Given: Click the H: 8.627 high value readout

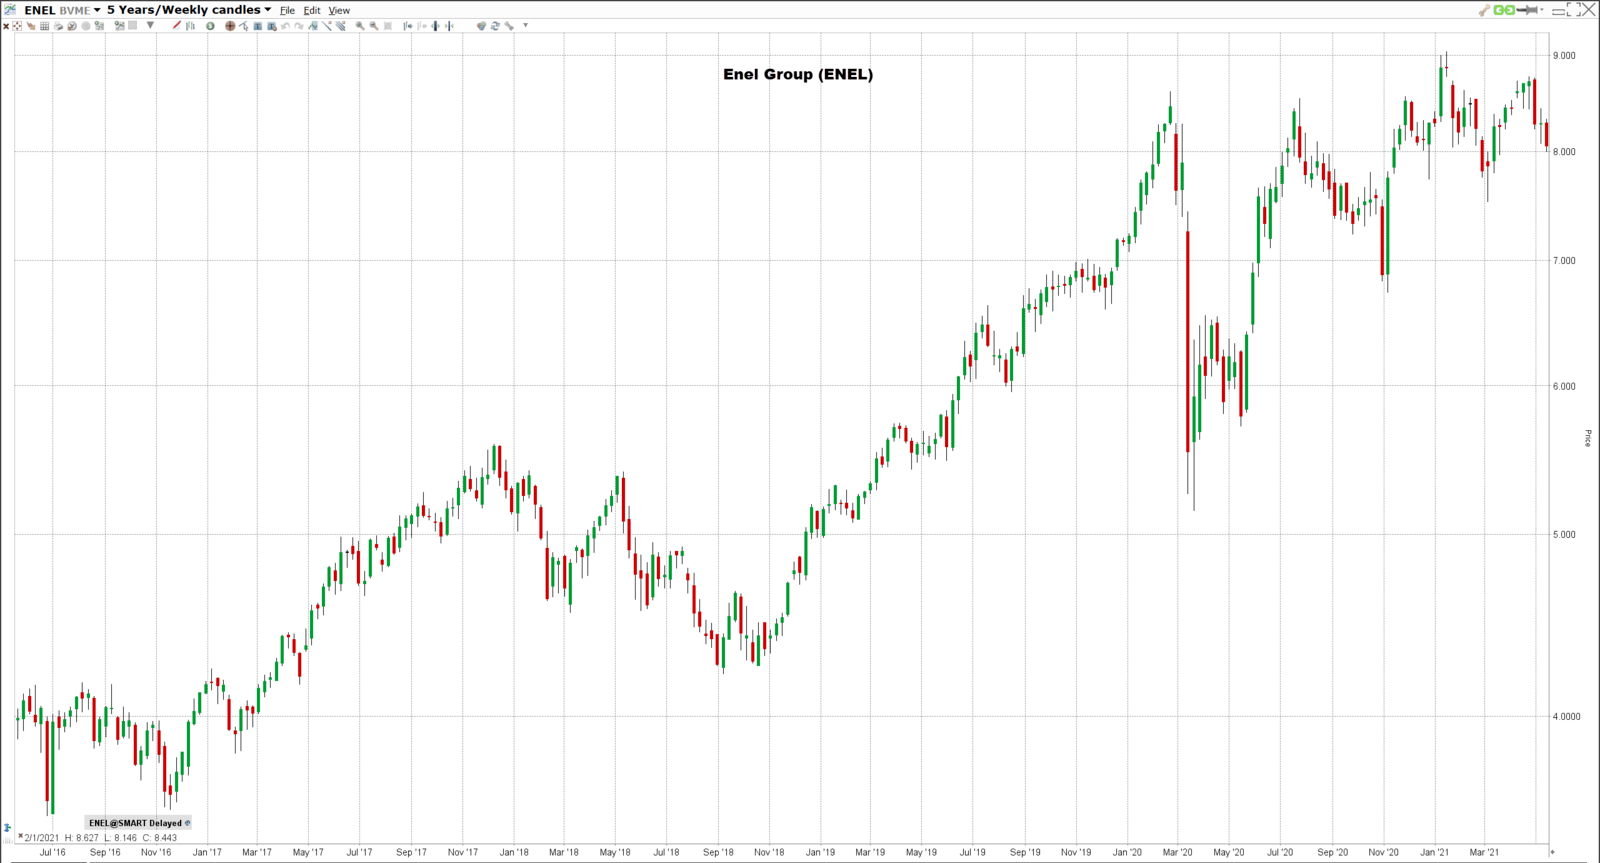Looking at the screenshot, I should tap(82, 838).
